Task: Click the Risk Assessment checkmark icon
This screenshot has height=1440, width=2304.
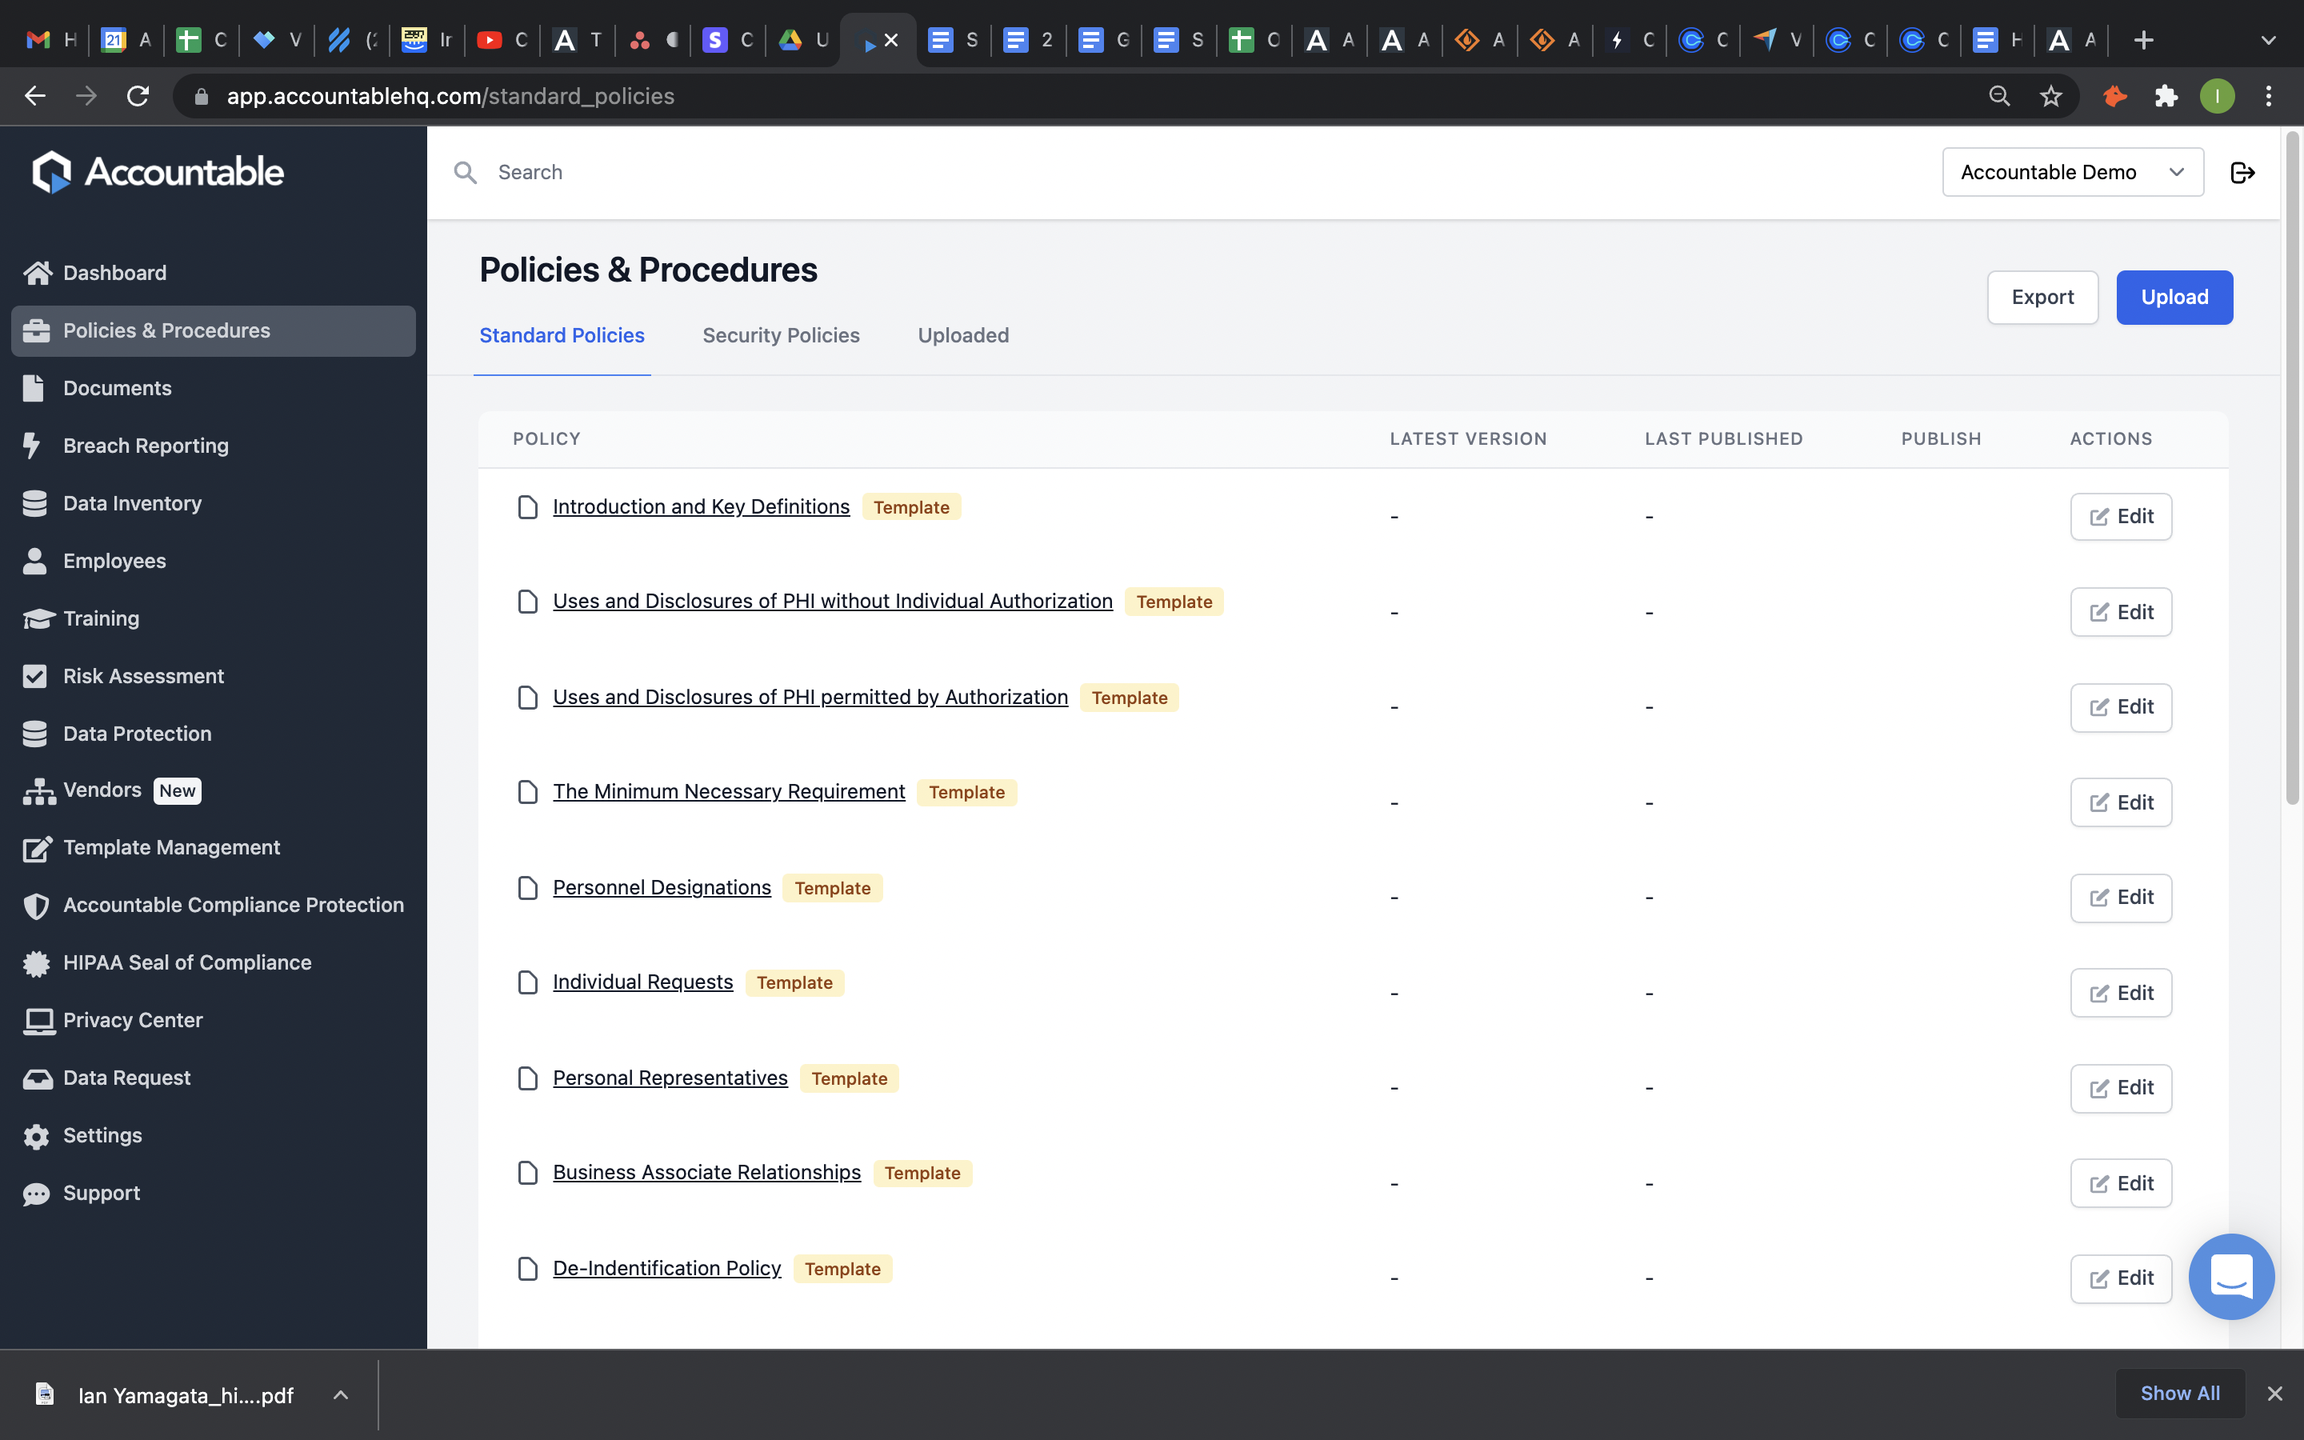Action: pos(35,677)
